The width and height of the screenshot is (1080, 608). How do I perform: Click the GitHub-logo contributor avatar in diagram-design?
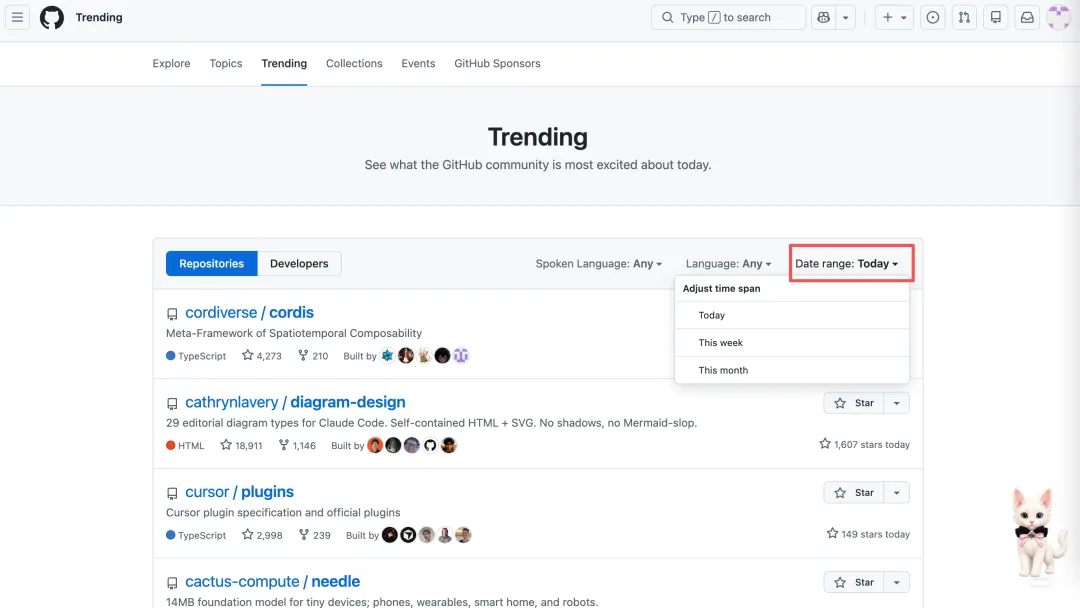(x=430, y=445)
